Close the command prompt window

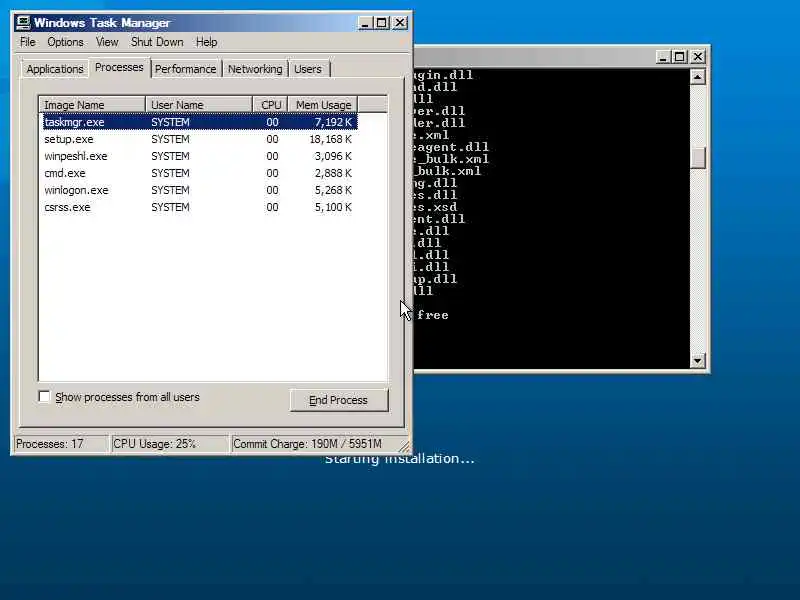(697, 57)
